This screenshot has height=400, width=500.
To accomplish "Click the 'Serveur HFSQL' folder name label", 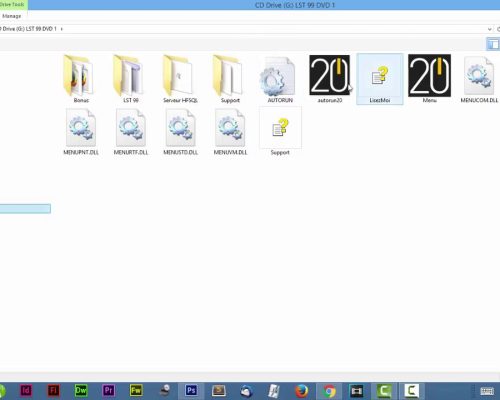I will (x=180, y=100).
